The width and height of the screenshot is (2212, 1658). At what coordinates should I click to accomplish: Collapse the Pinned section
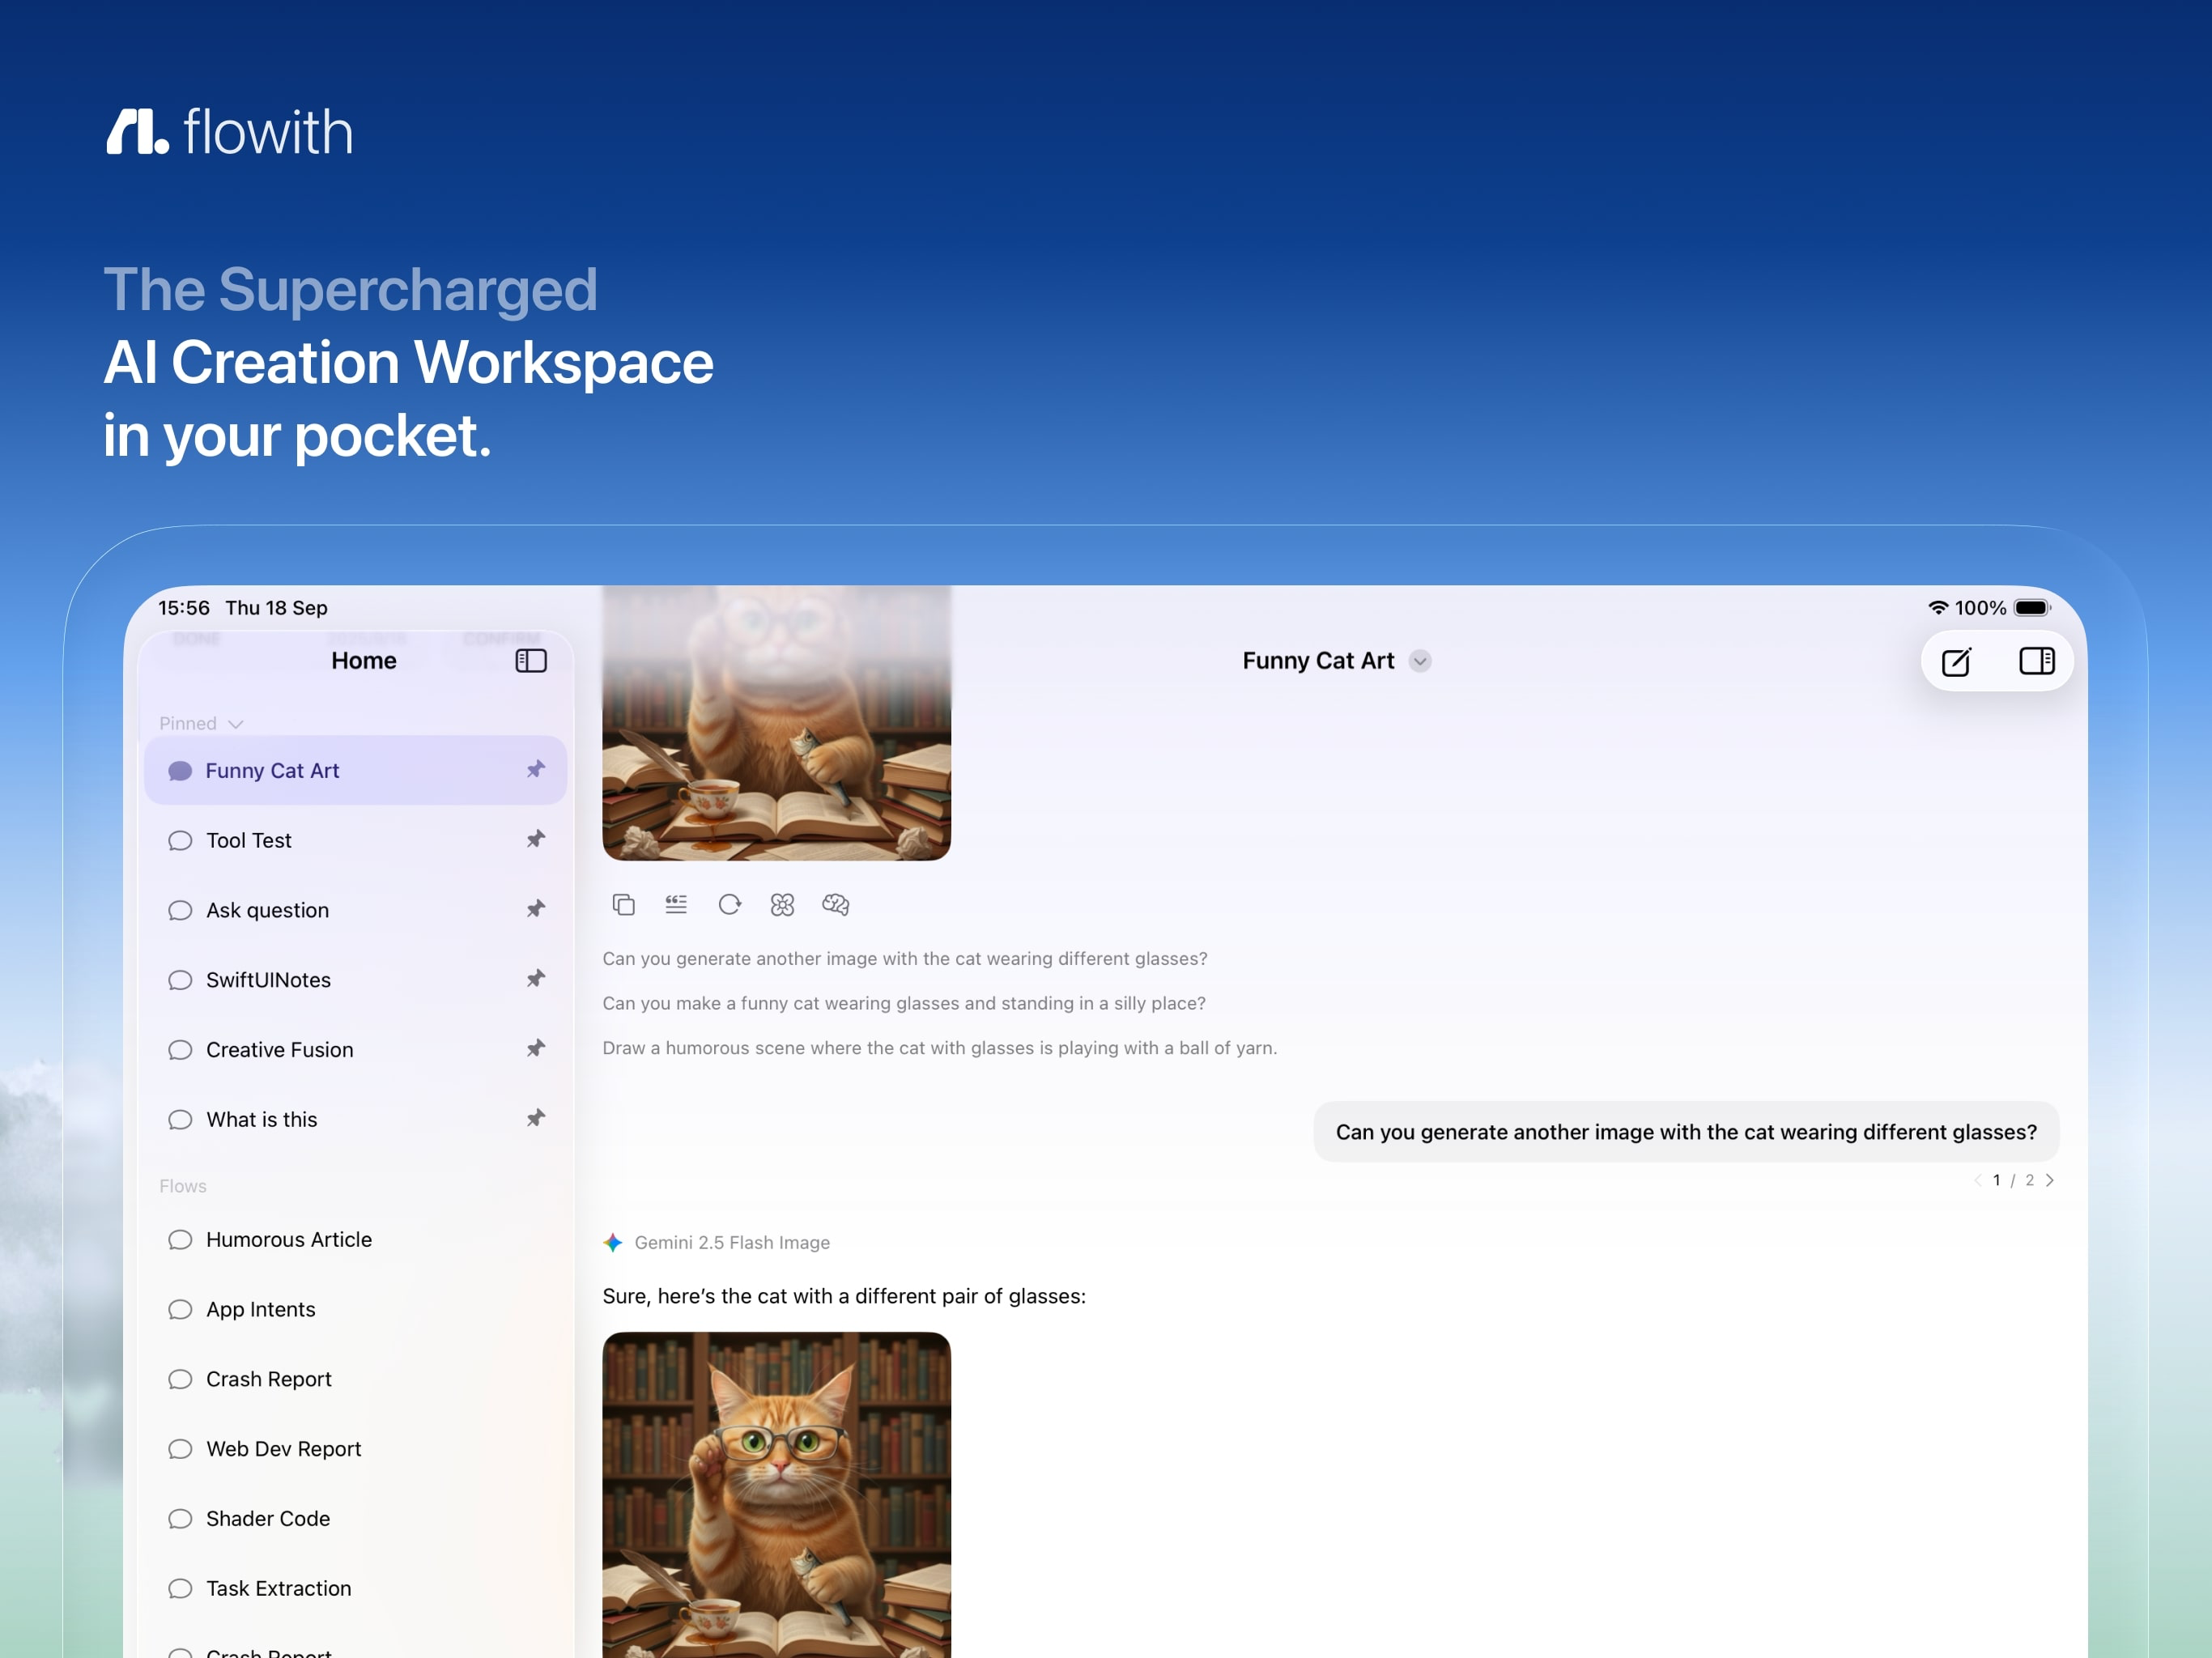click(x=201, y=723)
